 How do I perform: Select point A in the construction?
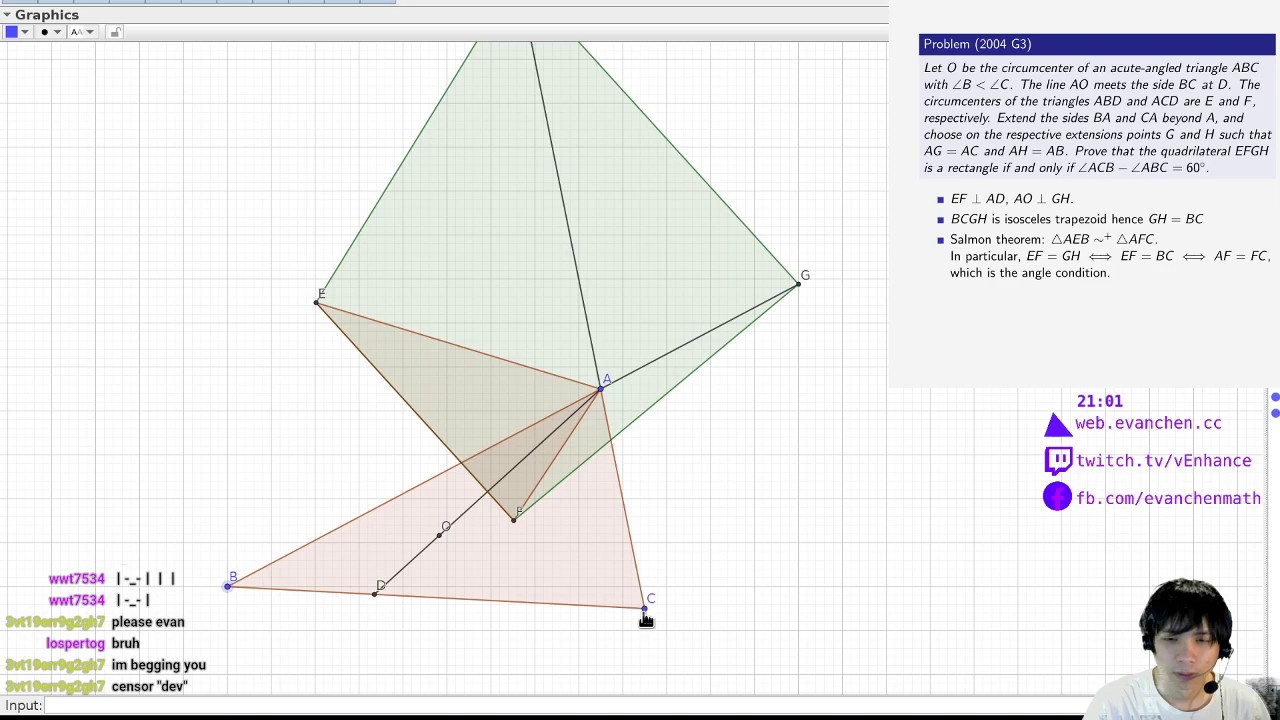click(601, 390)
